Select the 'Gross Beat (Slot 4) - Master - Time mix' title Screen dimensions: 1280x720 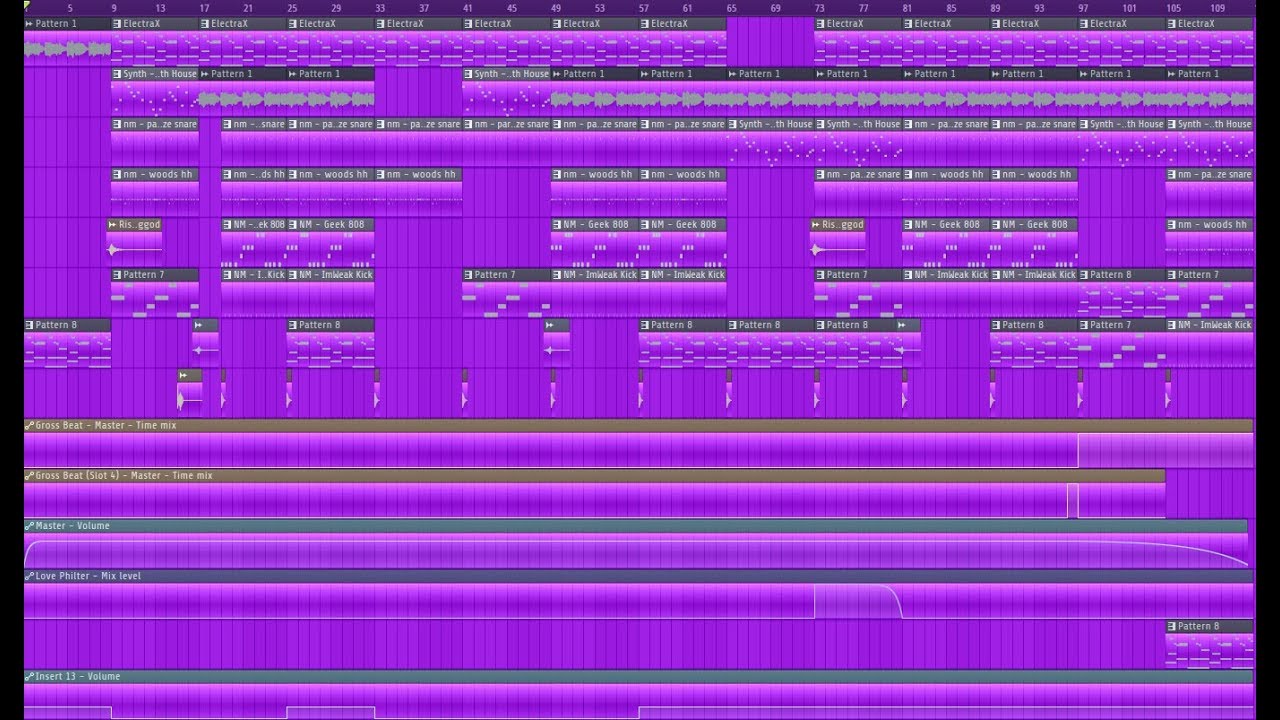pyautogui.click(x=124, y=475)
